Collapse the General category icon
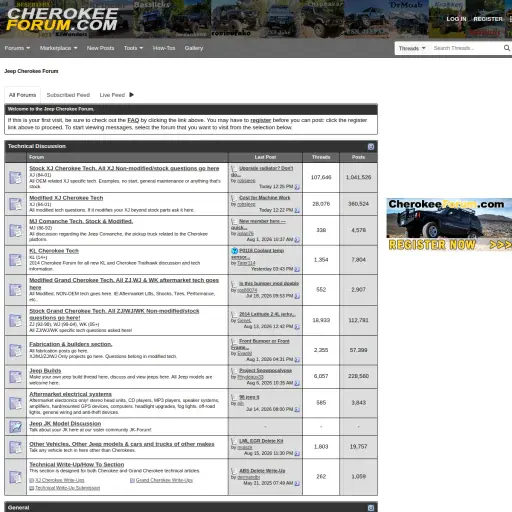The height and width of the screenshot is (512, 512). [x=371, y=508]
